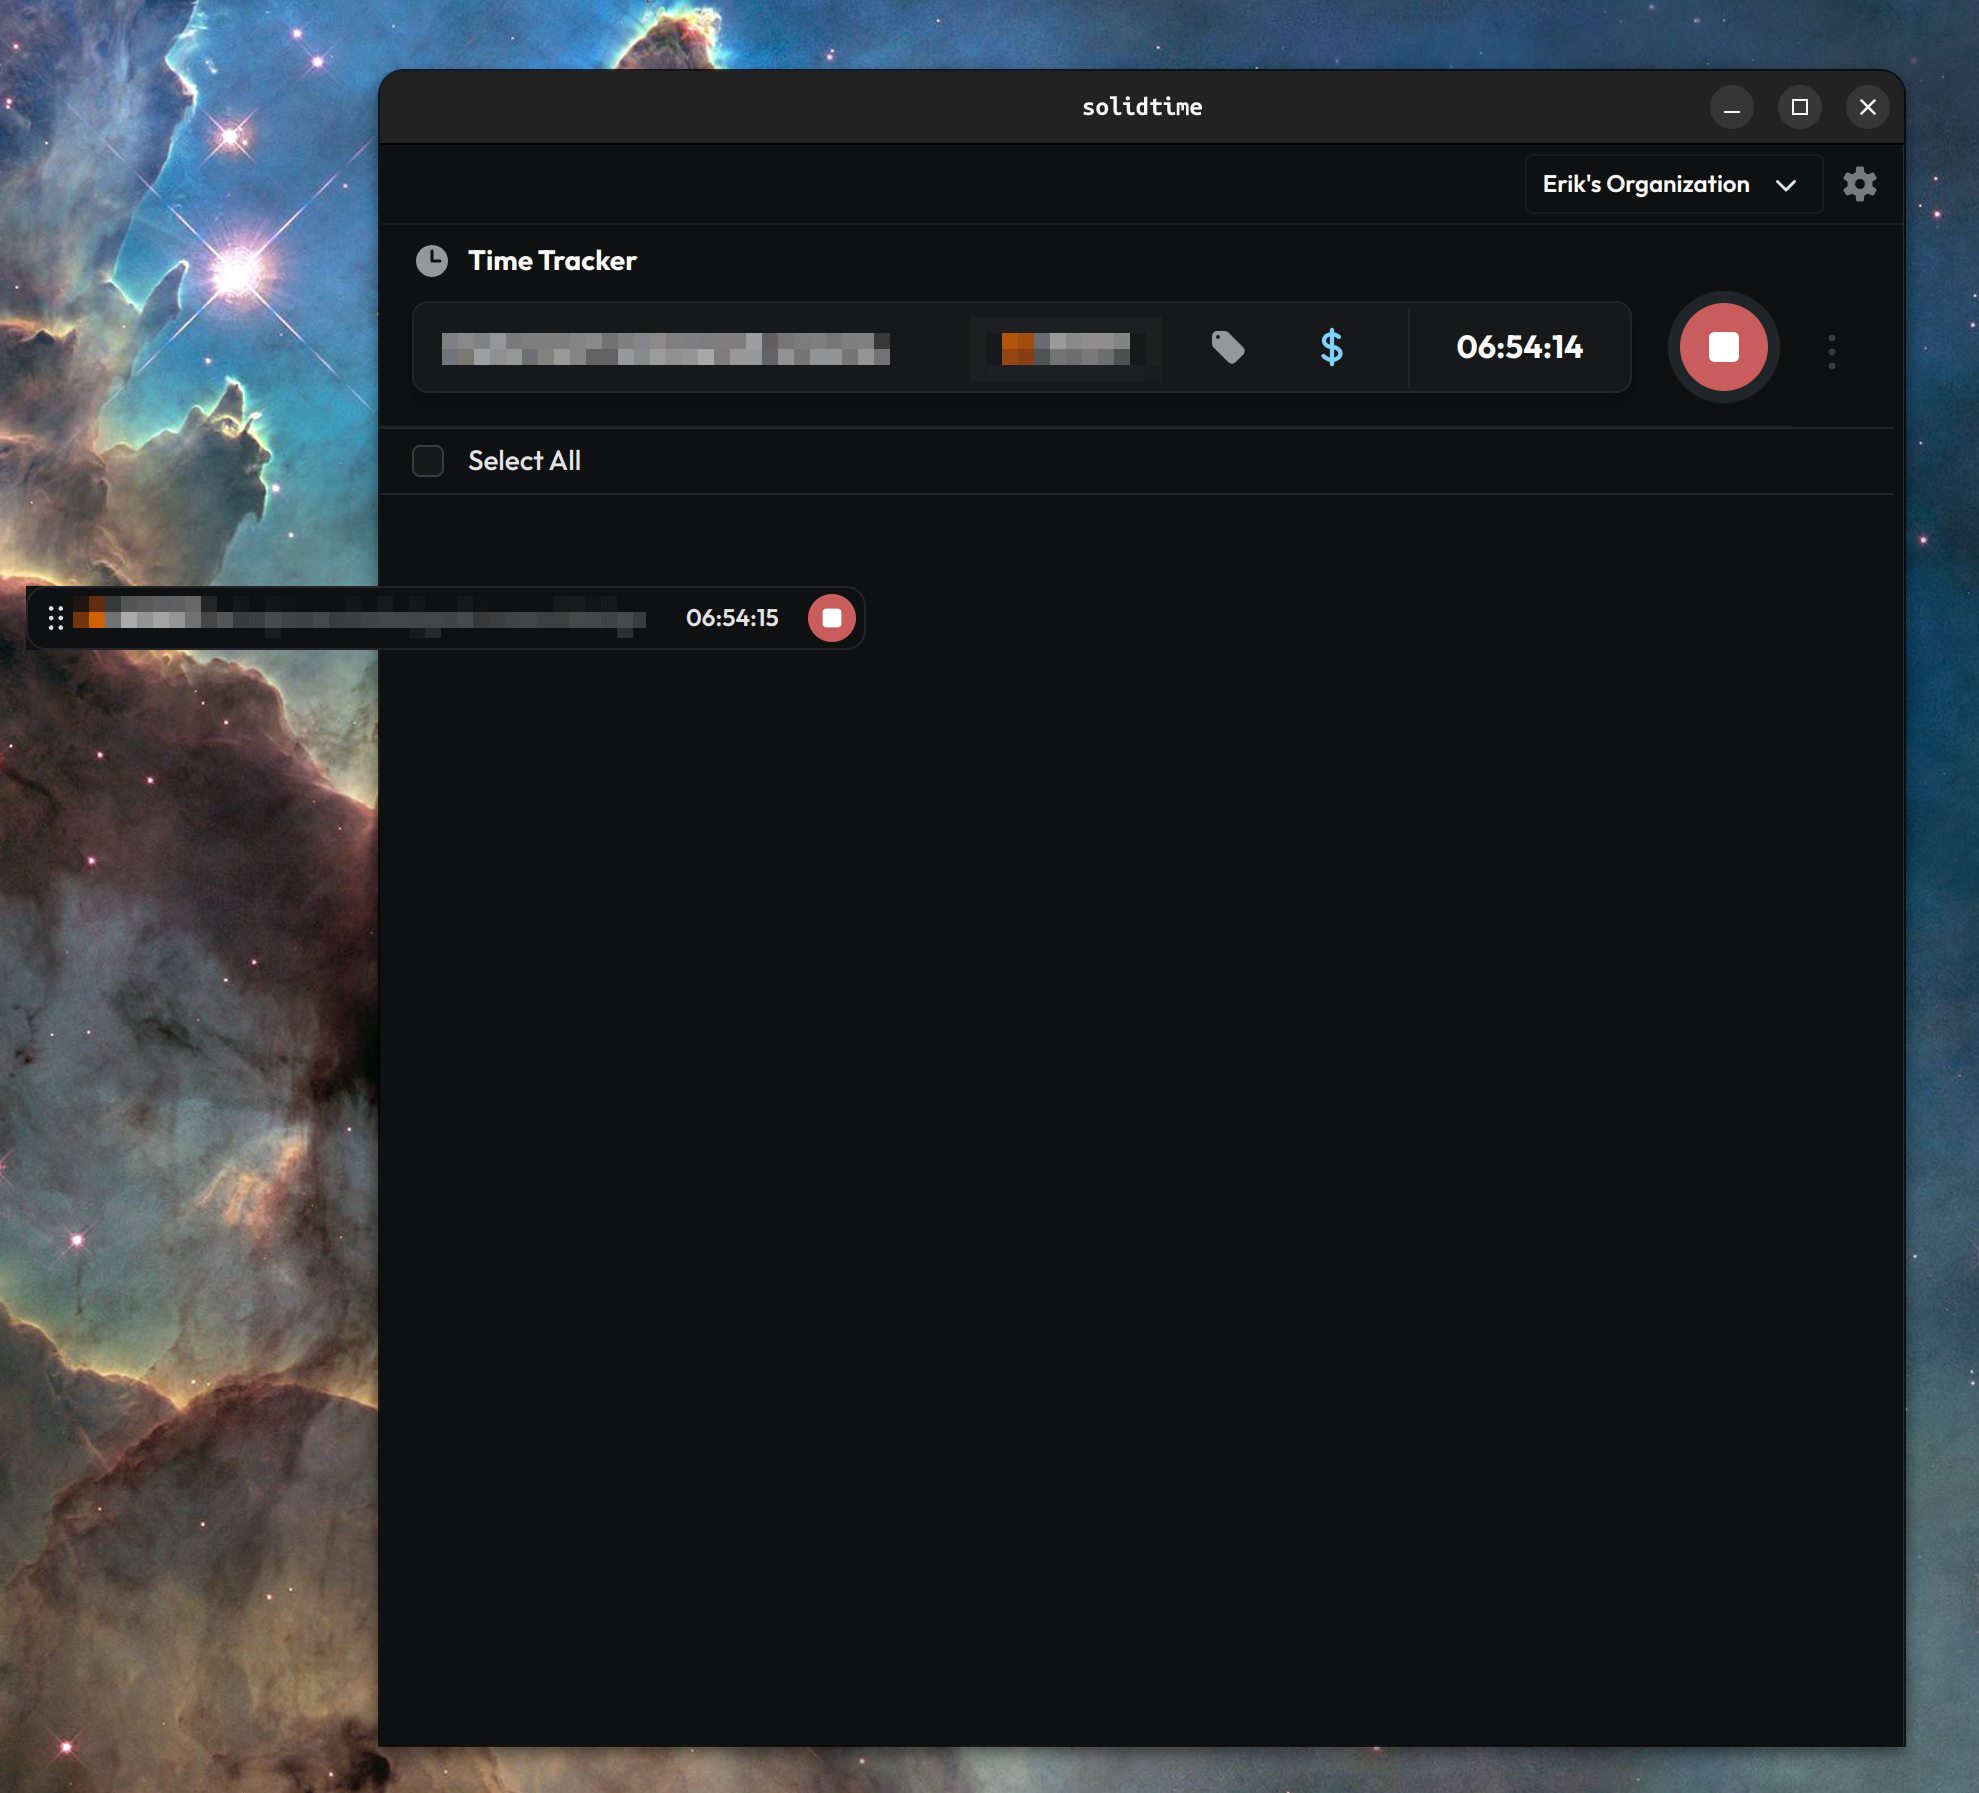
Task: Click the Time Tracker heading
Action: (x=552, y=260)
